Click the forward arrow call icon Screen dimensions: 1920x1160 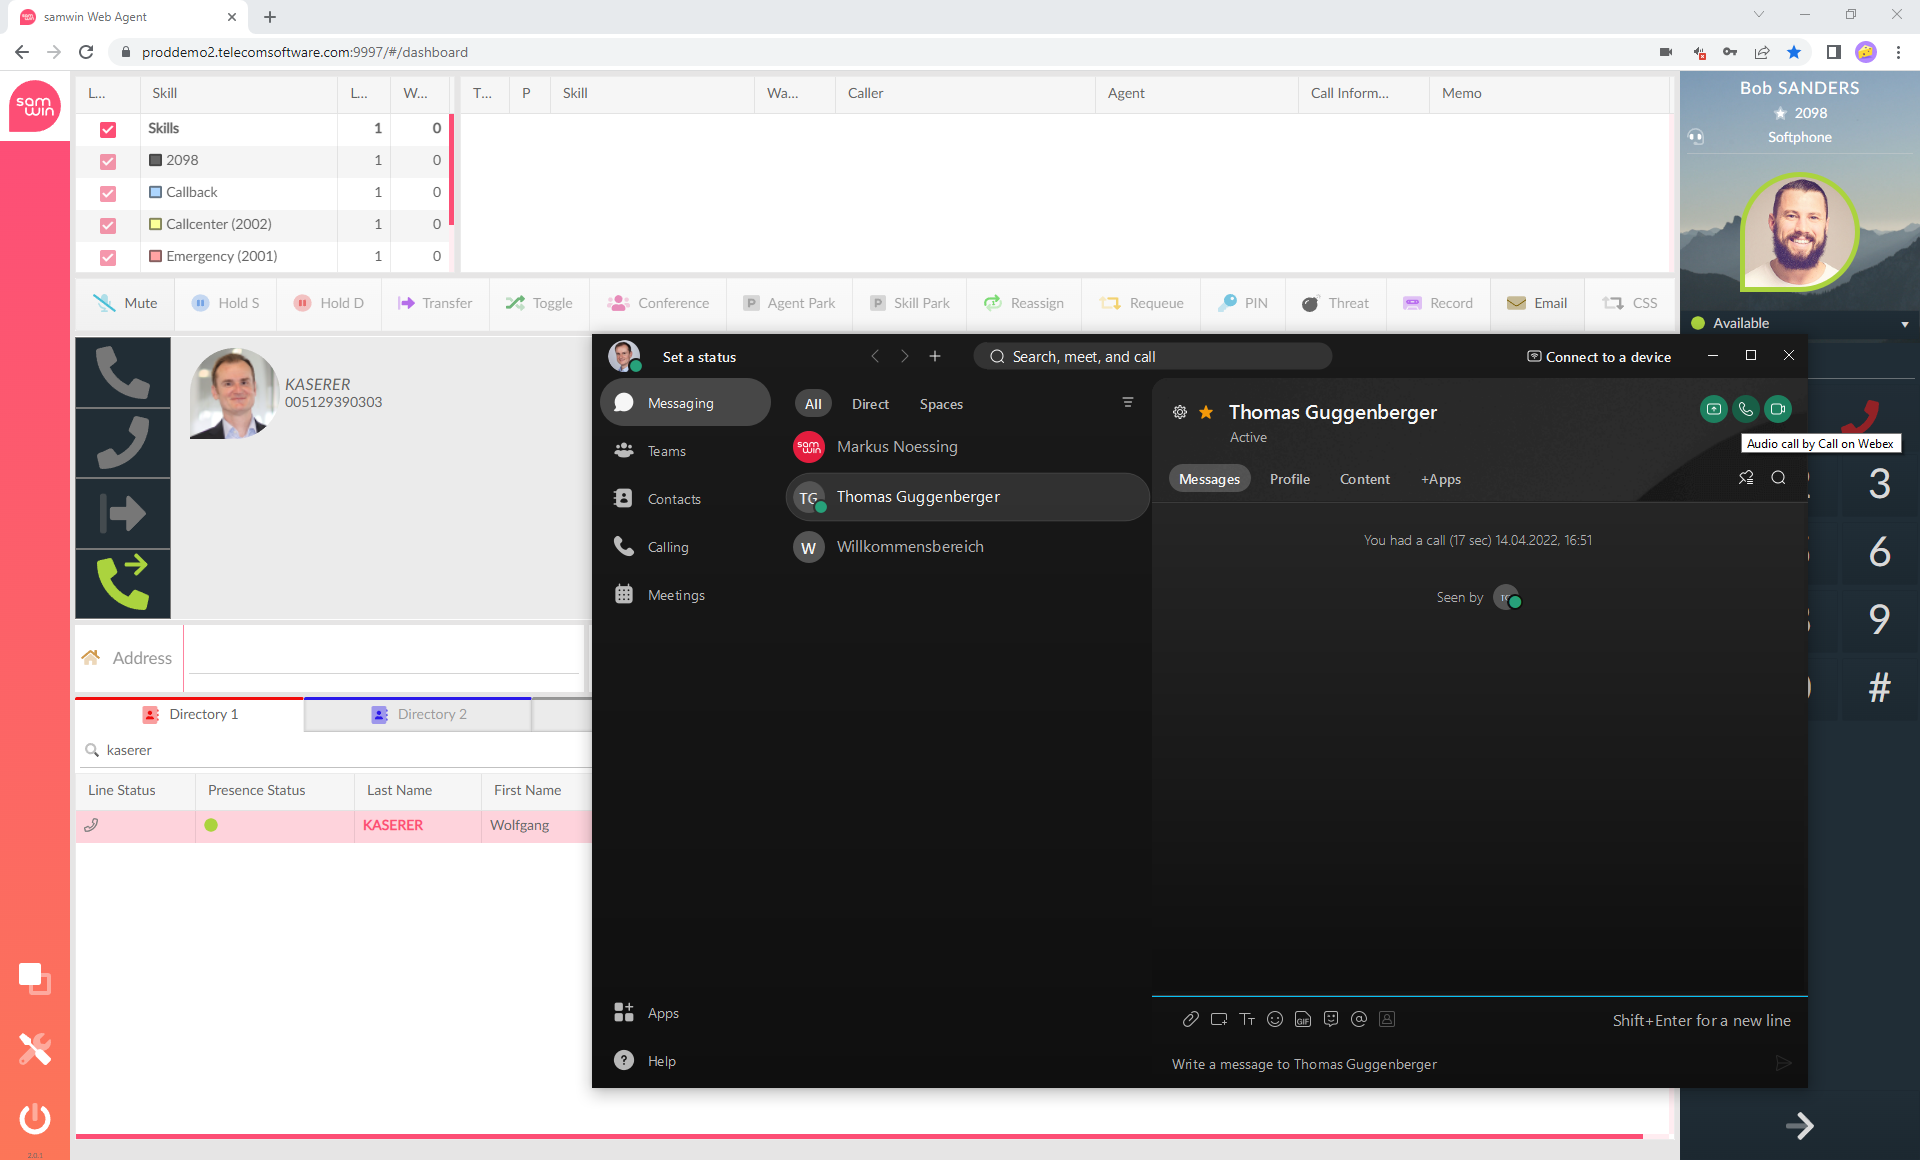click(x=123, y=513)
